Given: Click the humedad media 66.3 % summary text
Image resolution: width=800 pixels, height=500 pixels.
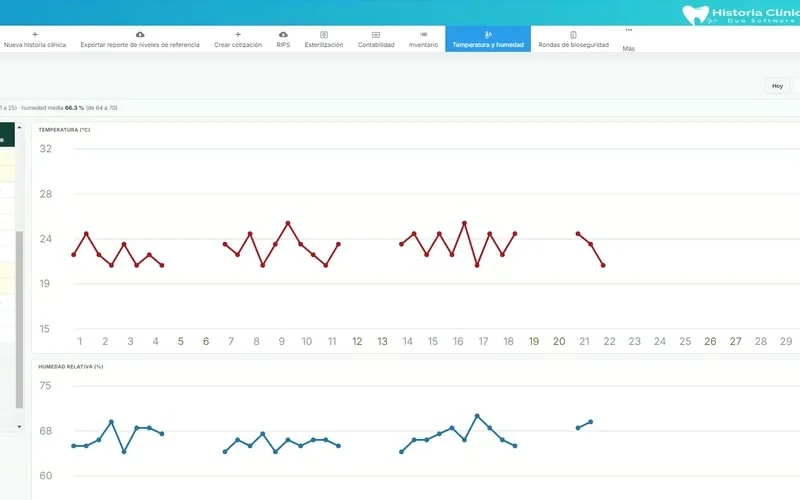Looking at the screenshot, I should tap(69, 108).
